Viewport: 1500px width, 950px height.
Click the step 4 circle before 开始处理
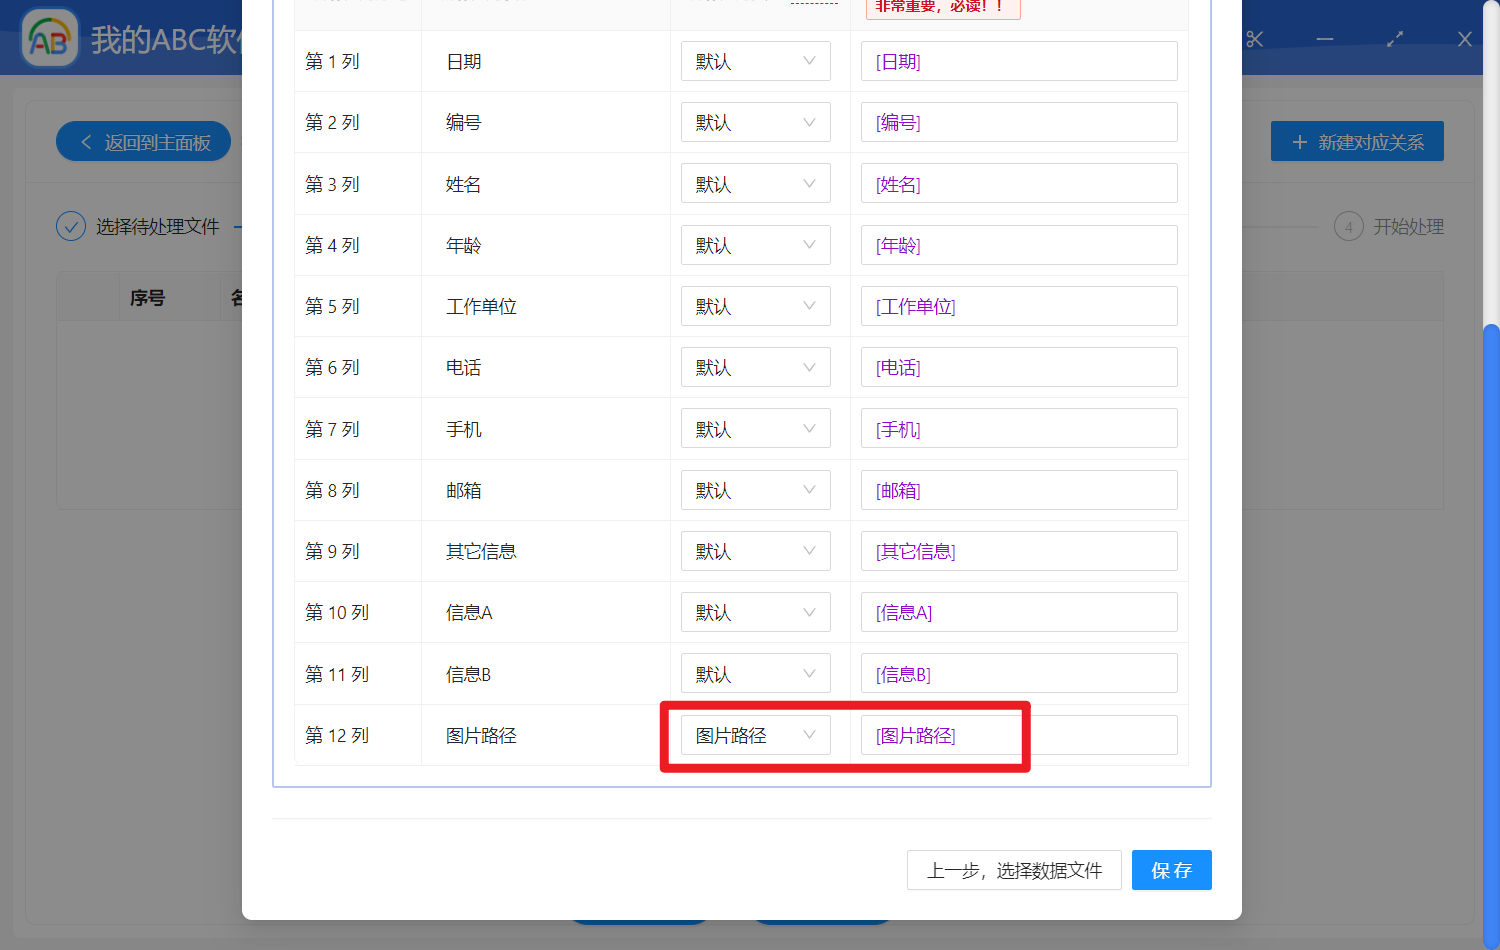(1349, 226)
